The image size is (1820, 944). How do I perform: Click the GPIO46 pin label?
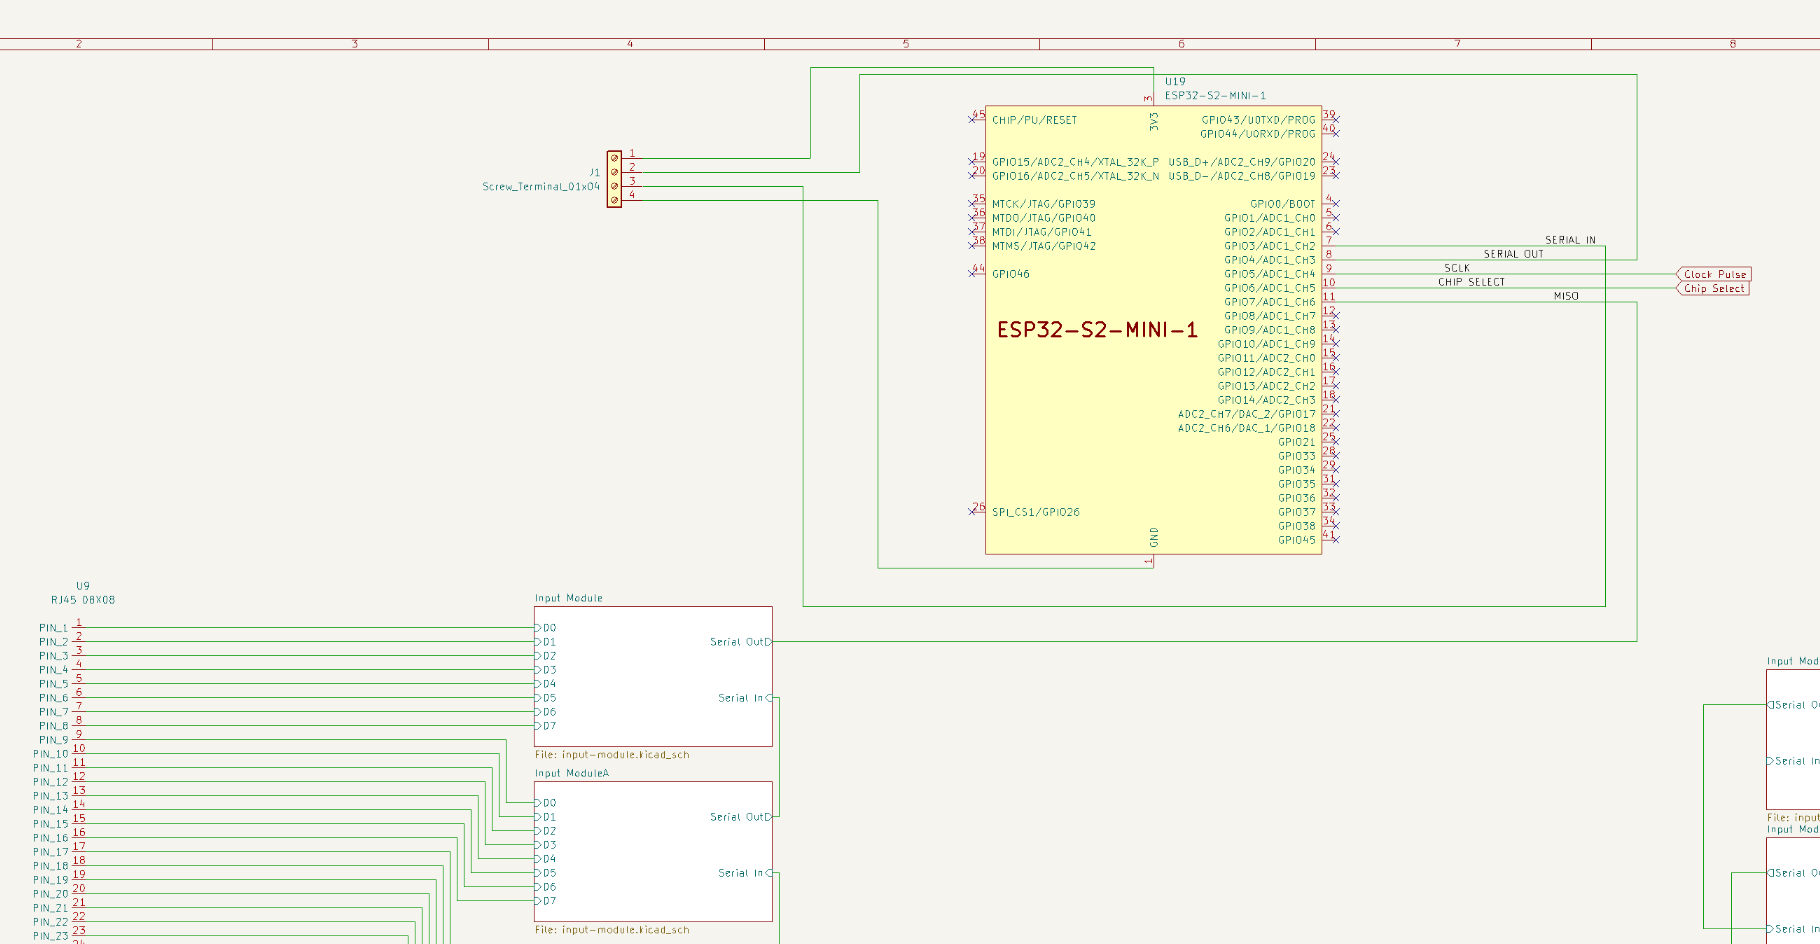coord(1011,274)
